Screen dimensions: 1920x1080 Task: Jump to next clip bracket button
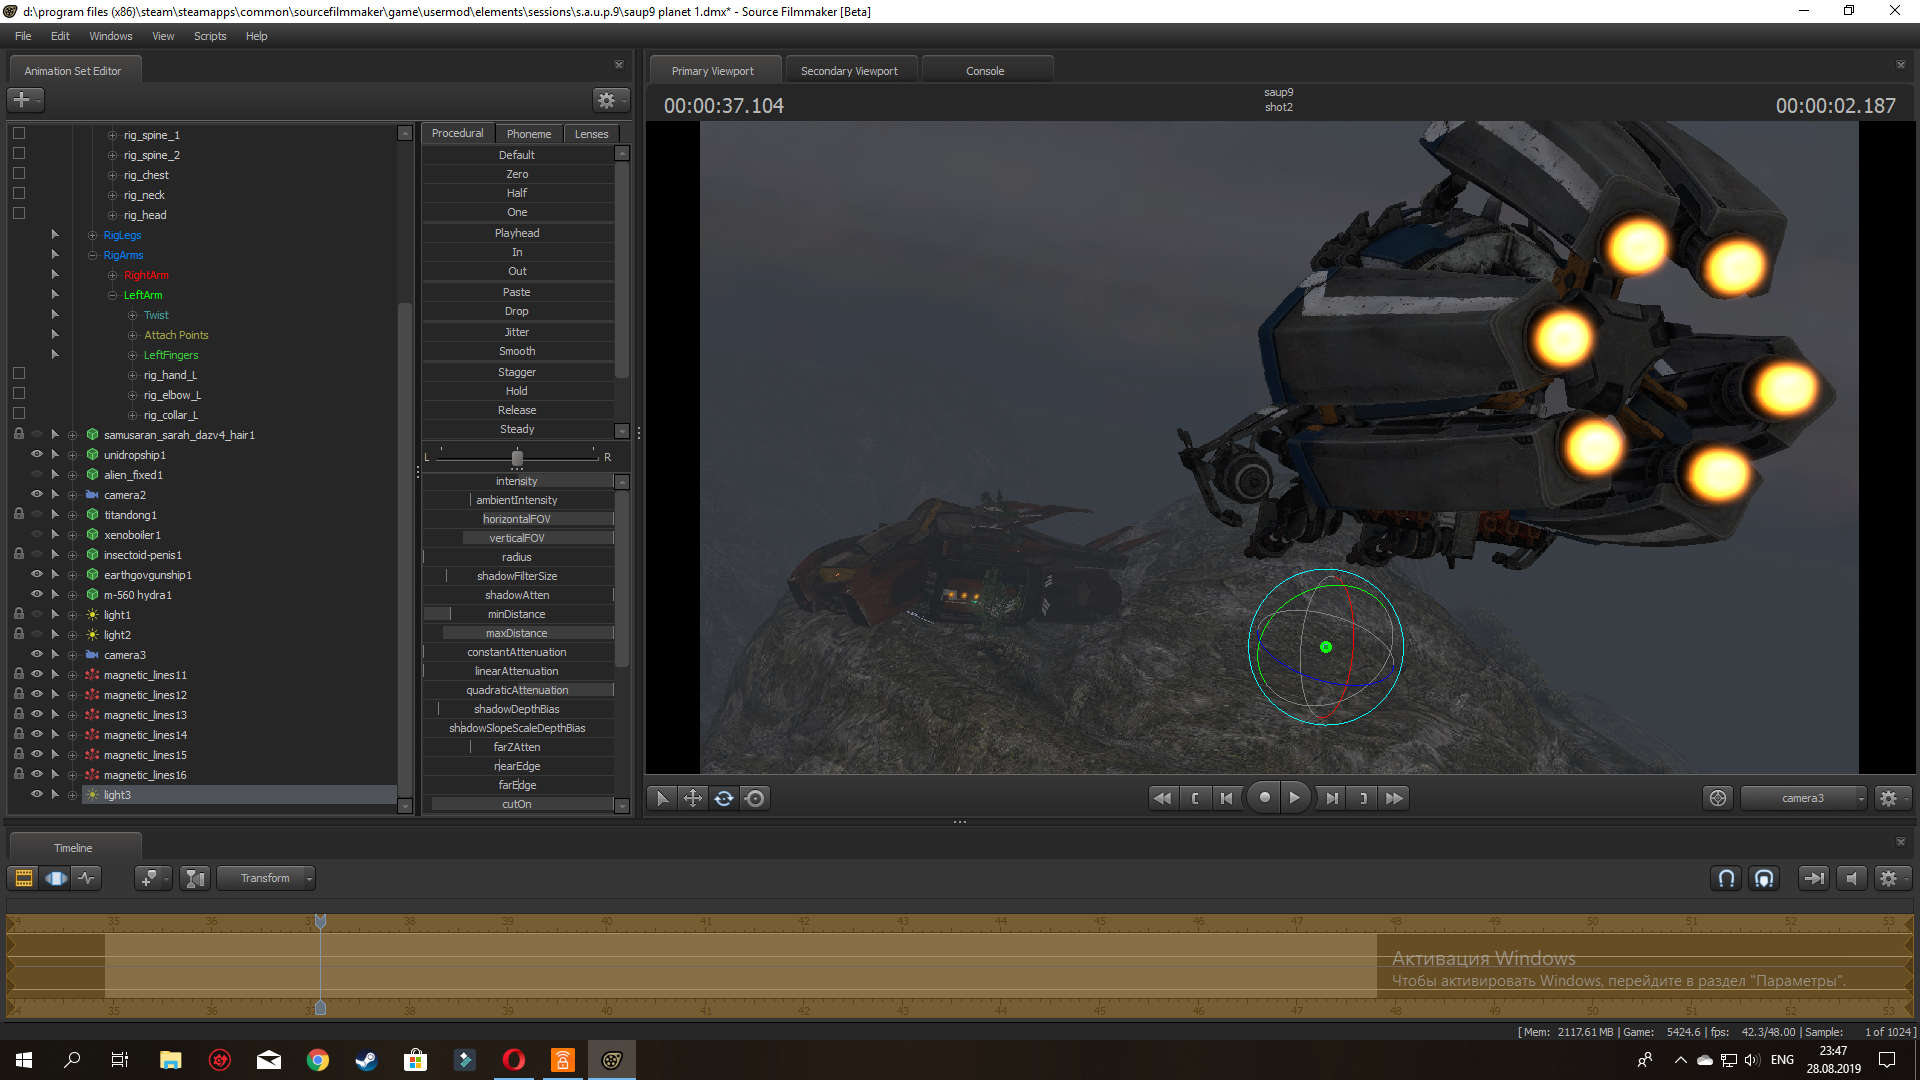1362,798
